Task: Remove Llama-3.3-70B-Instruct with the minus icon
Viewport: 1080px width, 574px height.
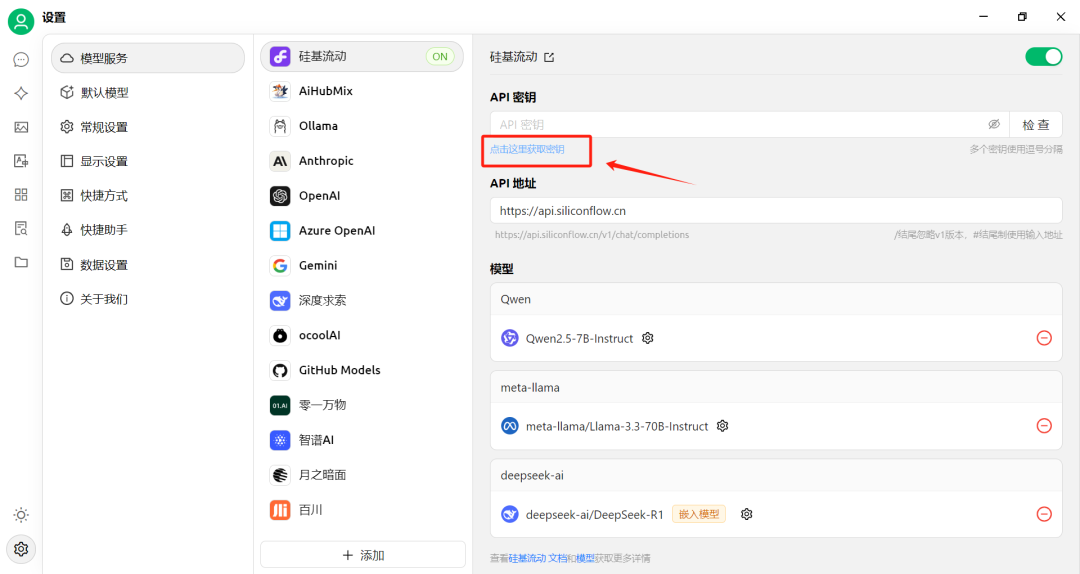Action: tap(1044, 426)
